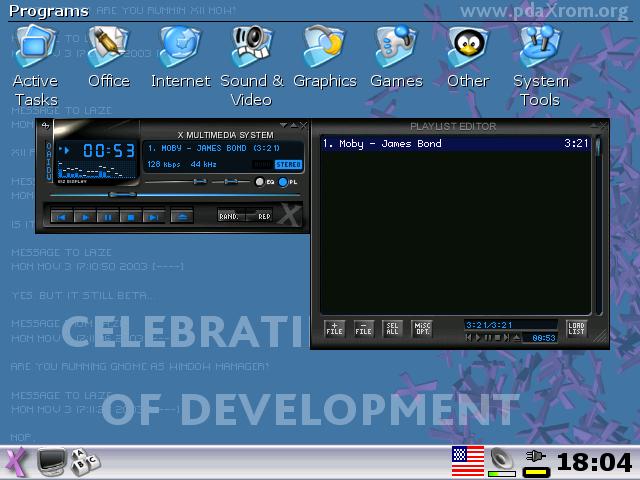Screen dimensions: 640x480
Task: Click previous track mini button in playlist editor
Action: (469, 338)
